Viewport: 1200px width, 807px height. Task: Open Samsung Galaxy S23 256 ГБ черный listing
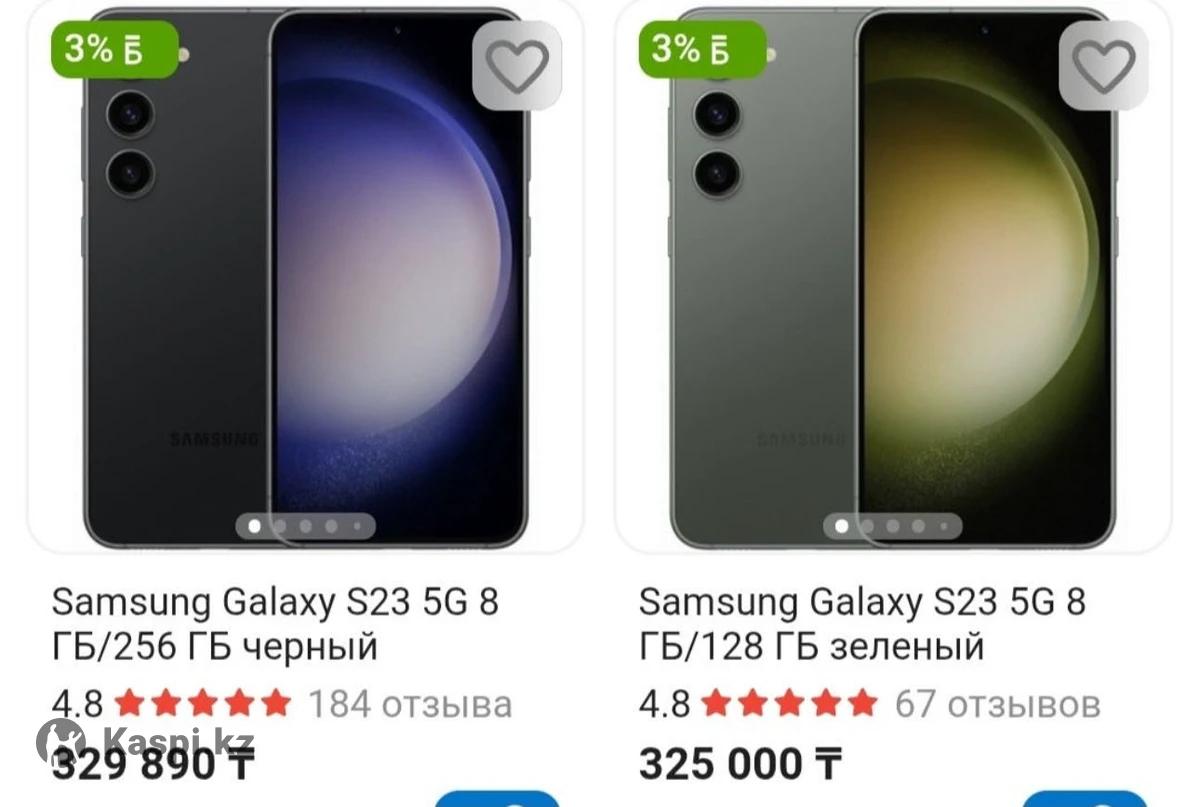pos(275,624)
